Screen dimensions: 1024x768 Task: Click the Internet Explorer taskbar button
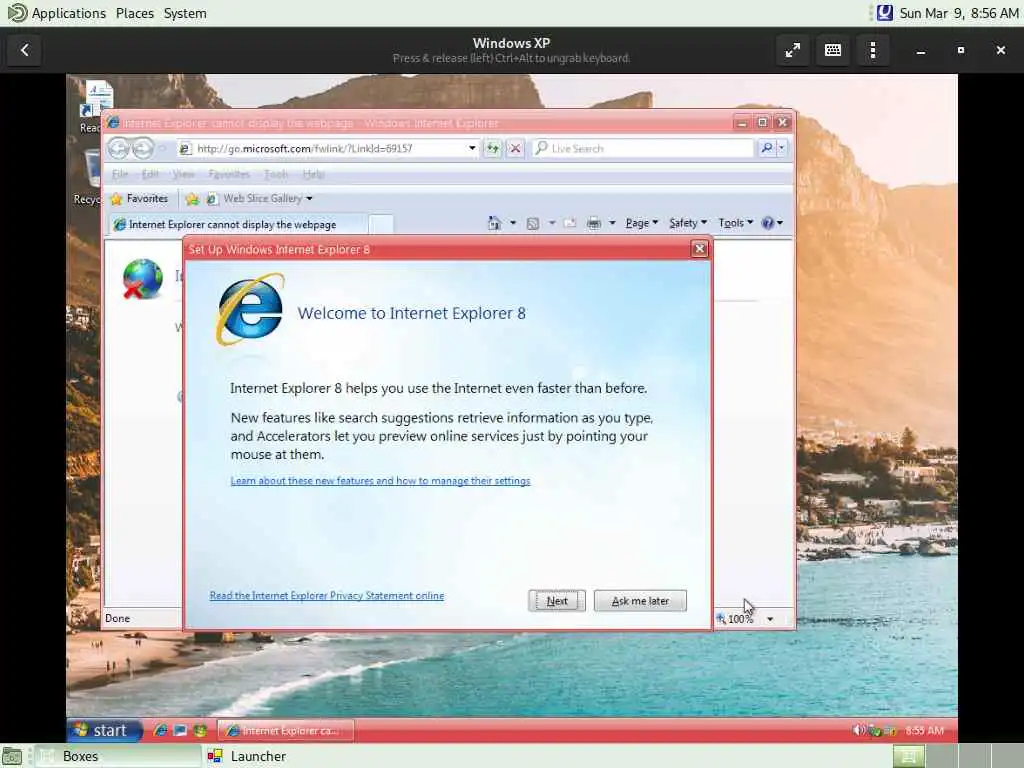point(285,731)
